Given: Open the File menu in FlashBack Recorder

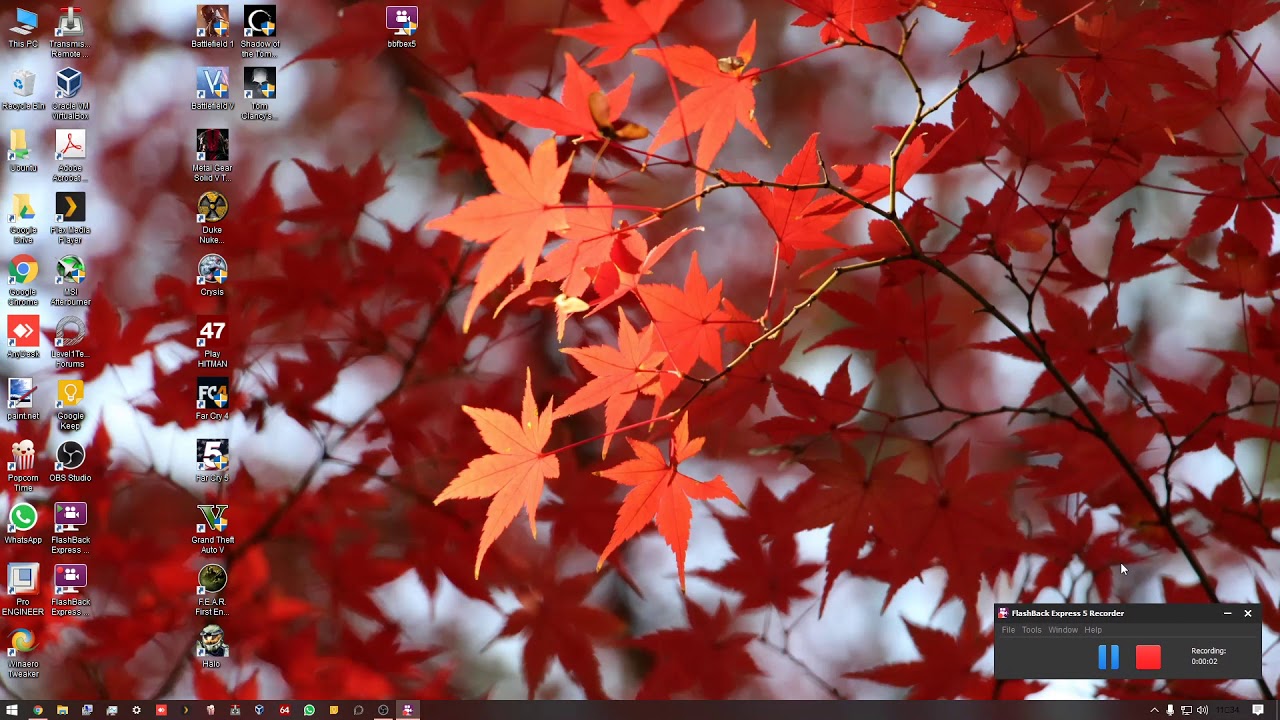Looking at the screenshot, I should tap(1008, 630).
